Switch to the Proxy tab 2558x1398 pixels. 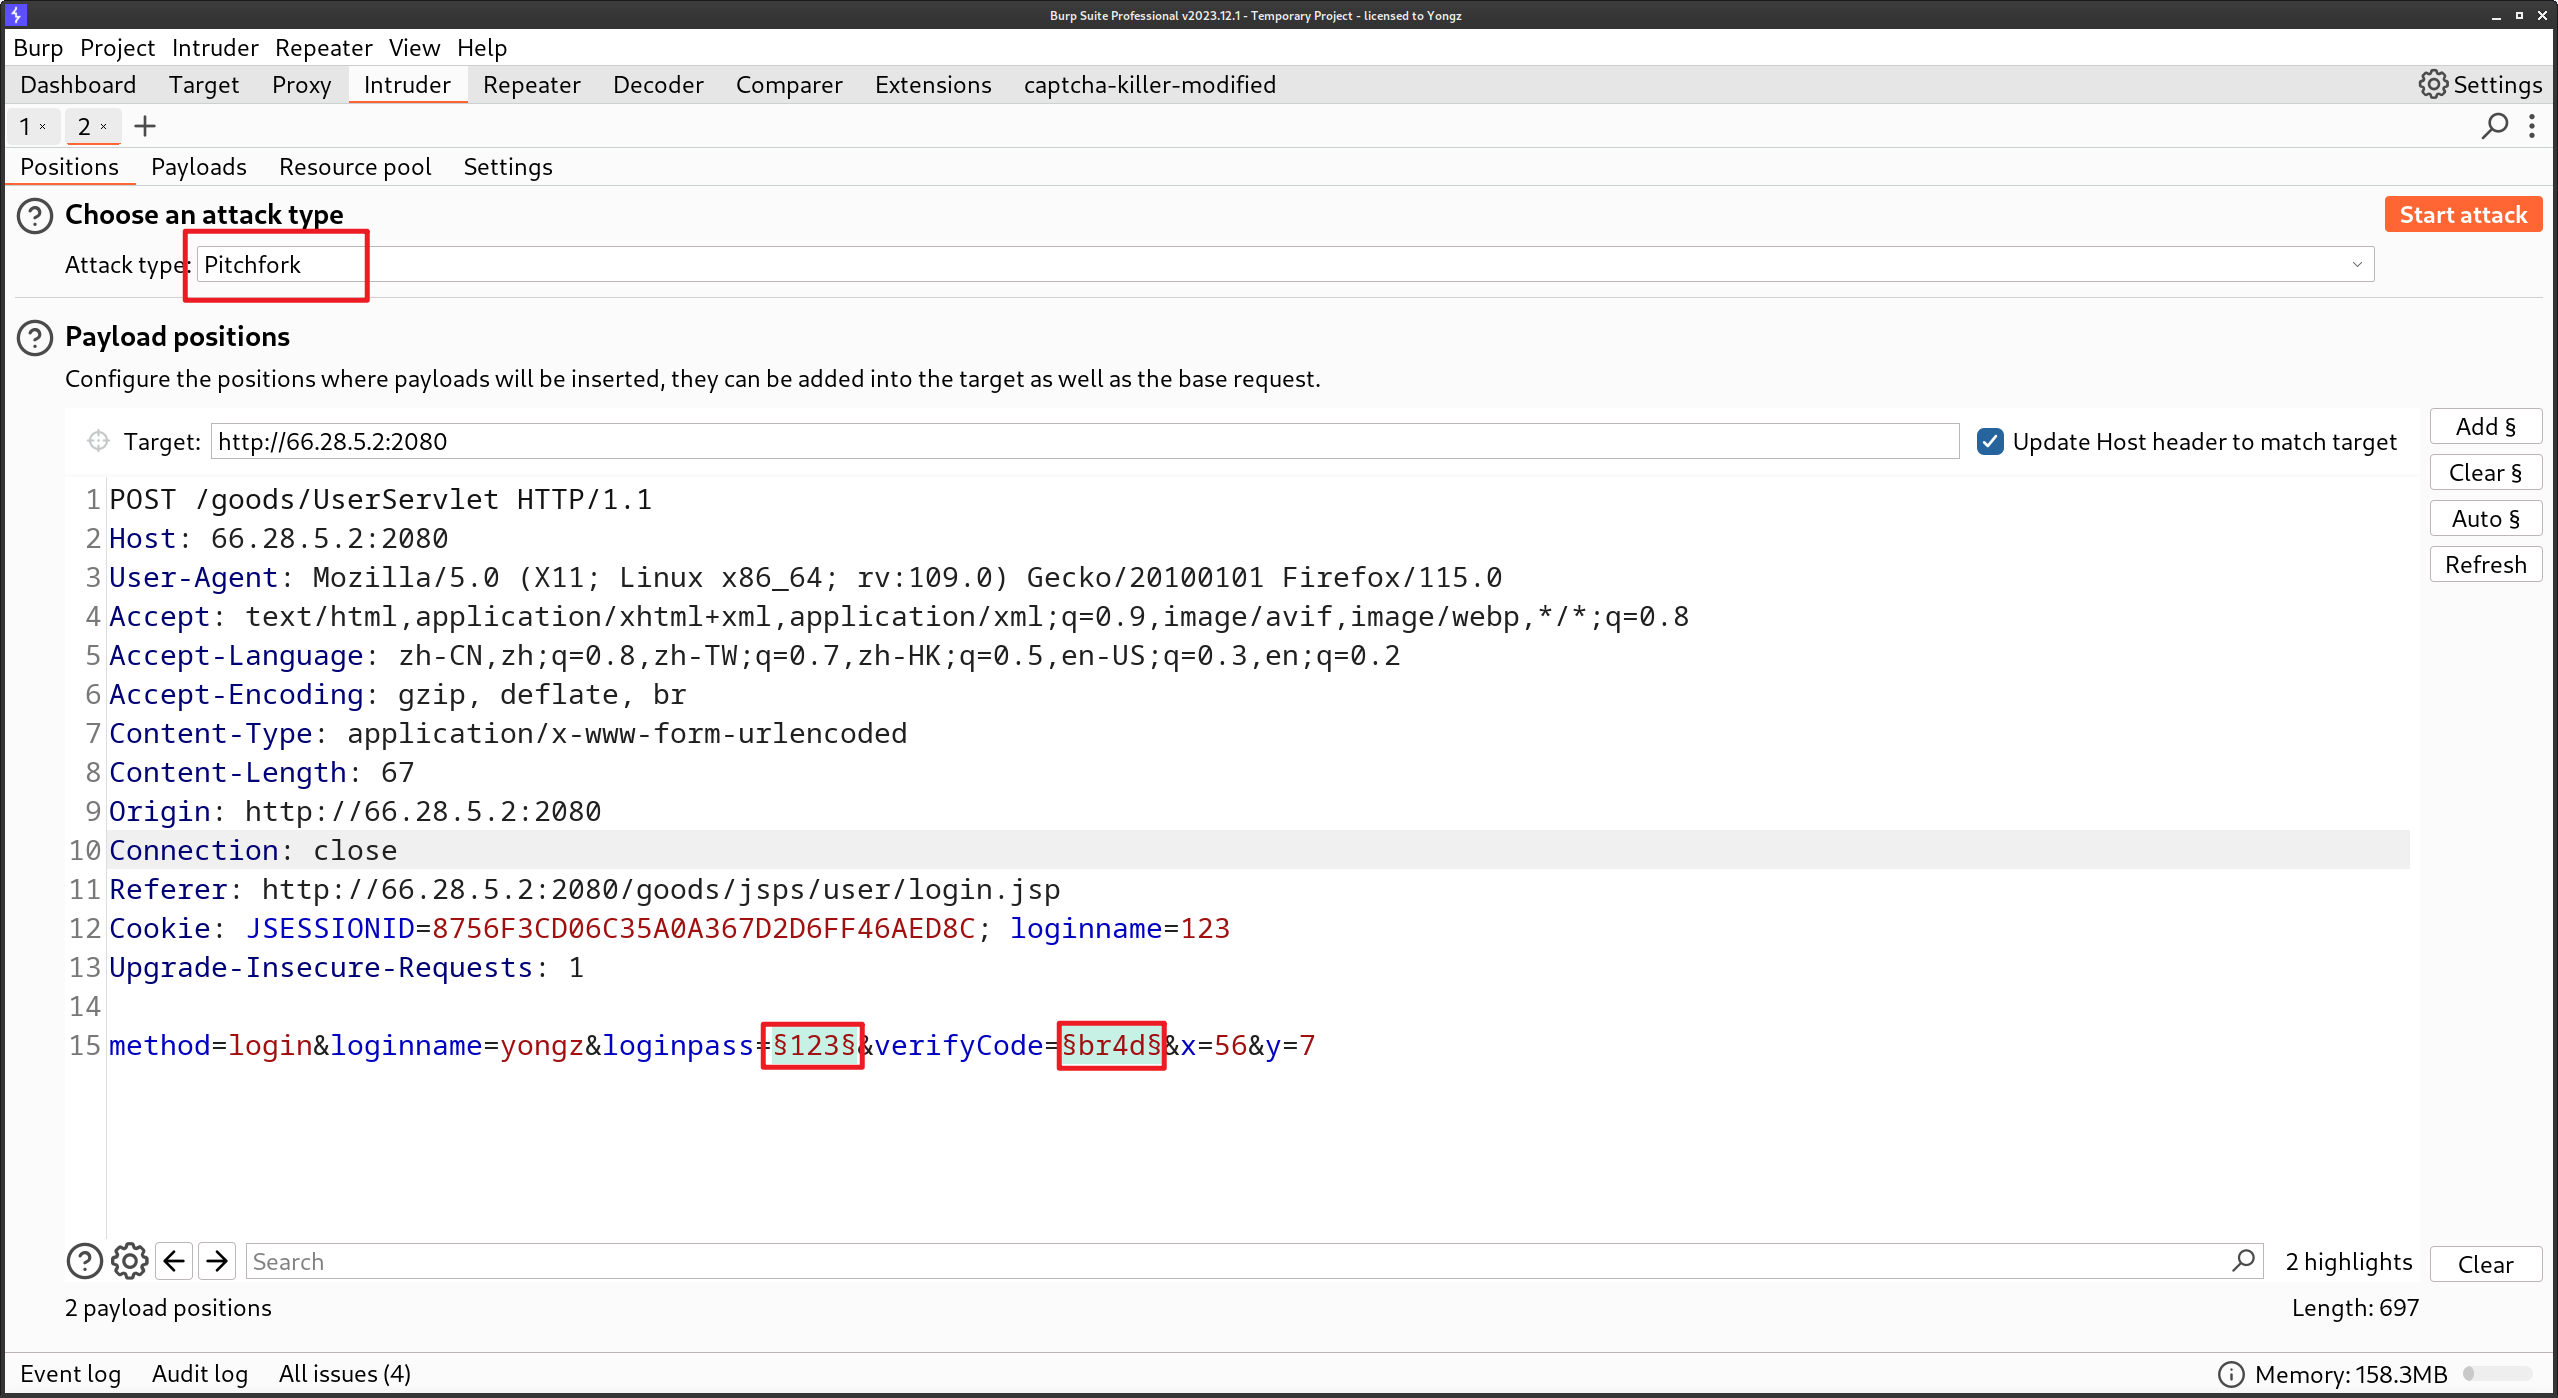(301, 85)
